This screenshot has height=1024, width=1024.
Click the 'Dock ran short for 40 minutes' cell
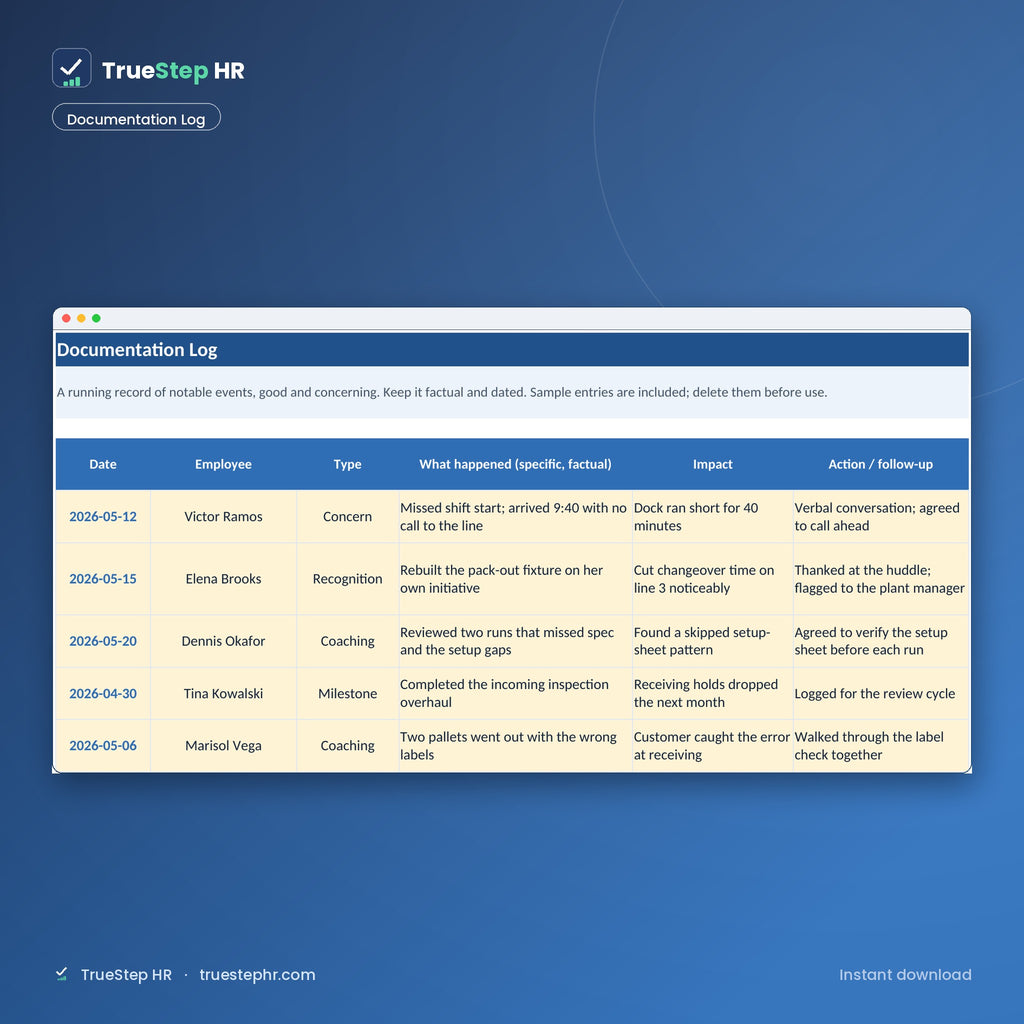(712, 517)
